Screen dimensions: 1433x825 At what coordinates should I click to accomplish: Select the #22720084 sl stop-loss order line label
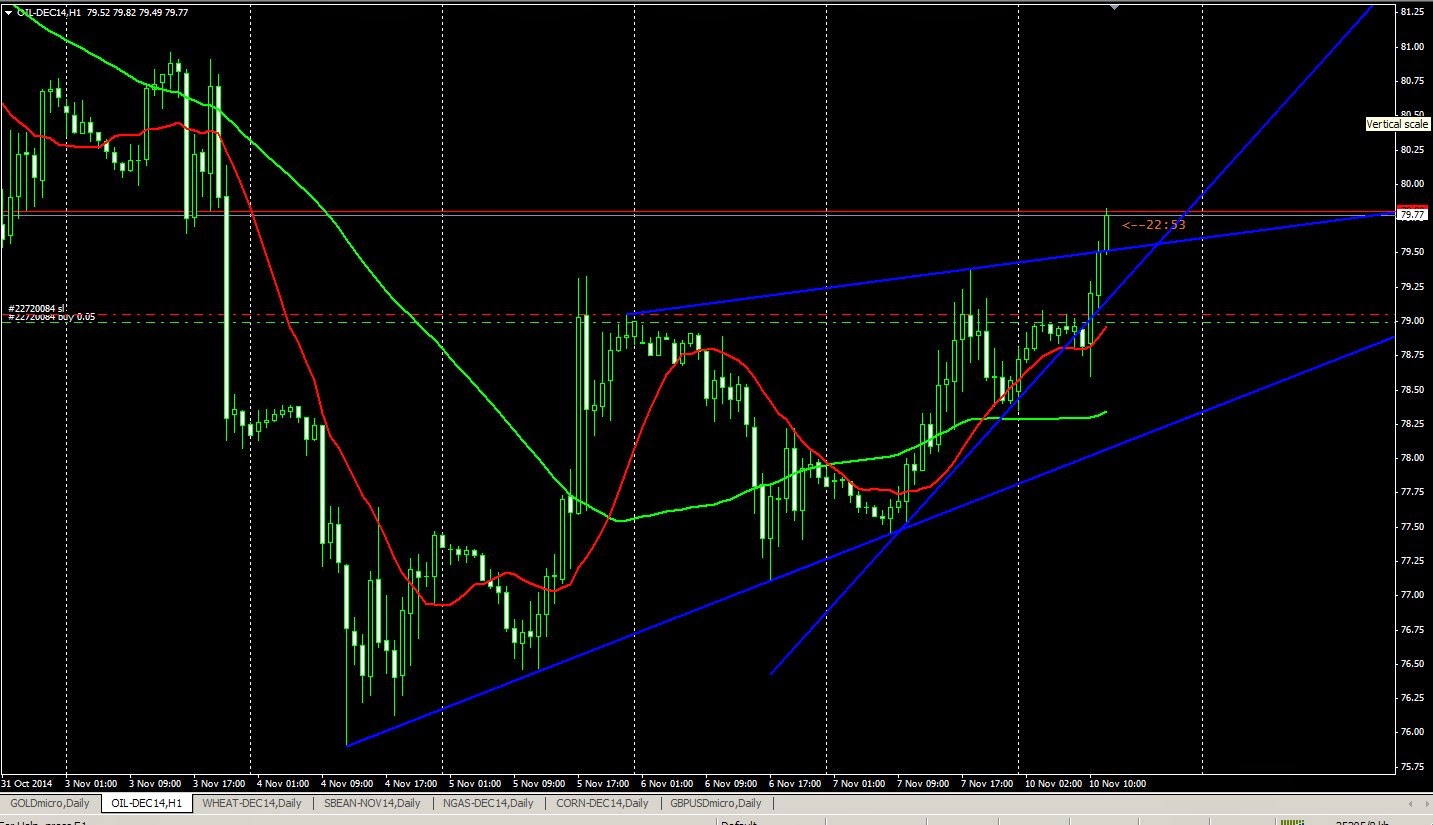(36, 308)
